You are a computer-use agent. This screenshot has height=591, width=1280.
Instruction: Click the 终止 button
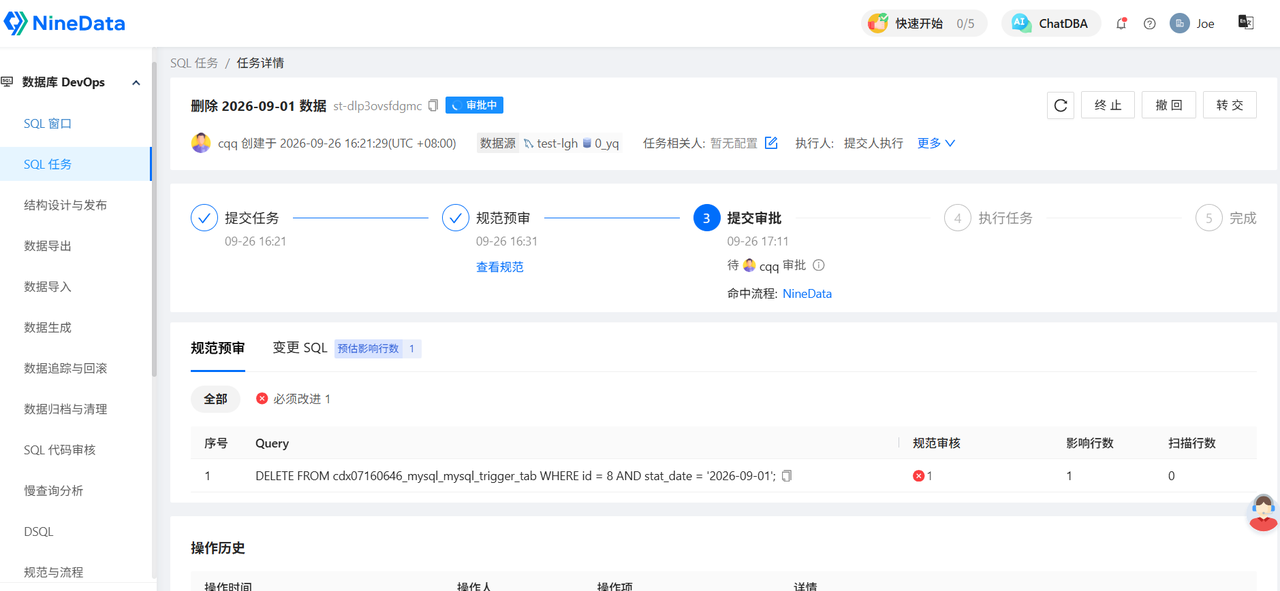1108,105
